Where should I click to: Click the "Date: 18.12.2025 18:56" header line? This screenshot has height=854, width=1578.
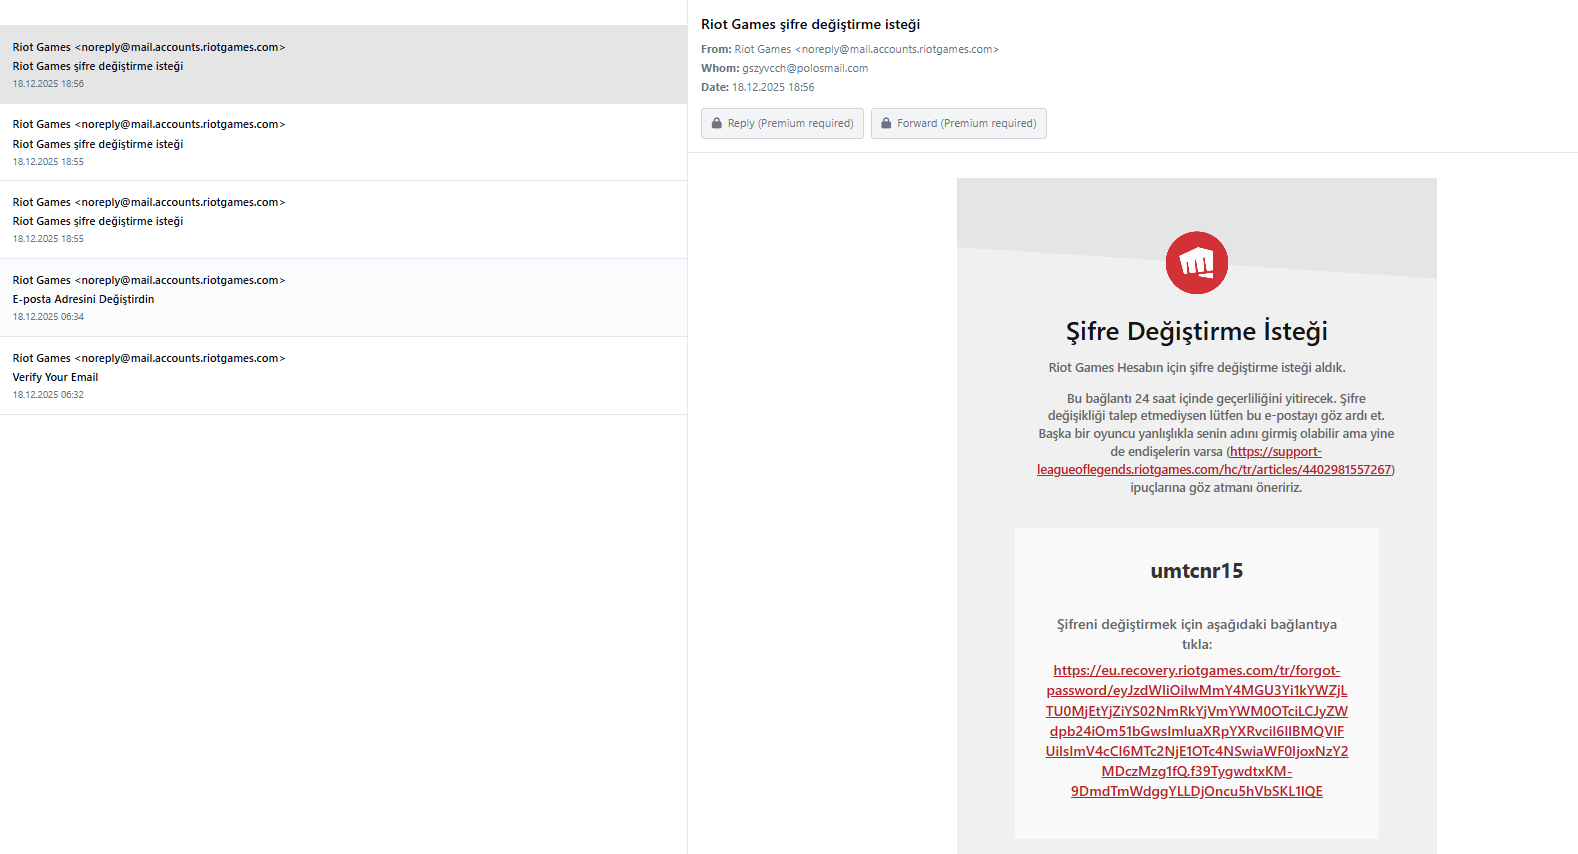[x=758, y=87]
